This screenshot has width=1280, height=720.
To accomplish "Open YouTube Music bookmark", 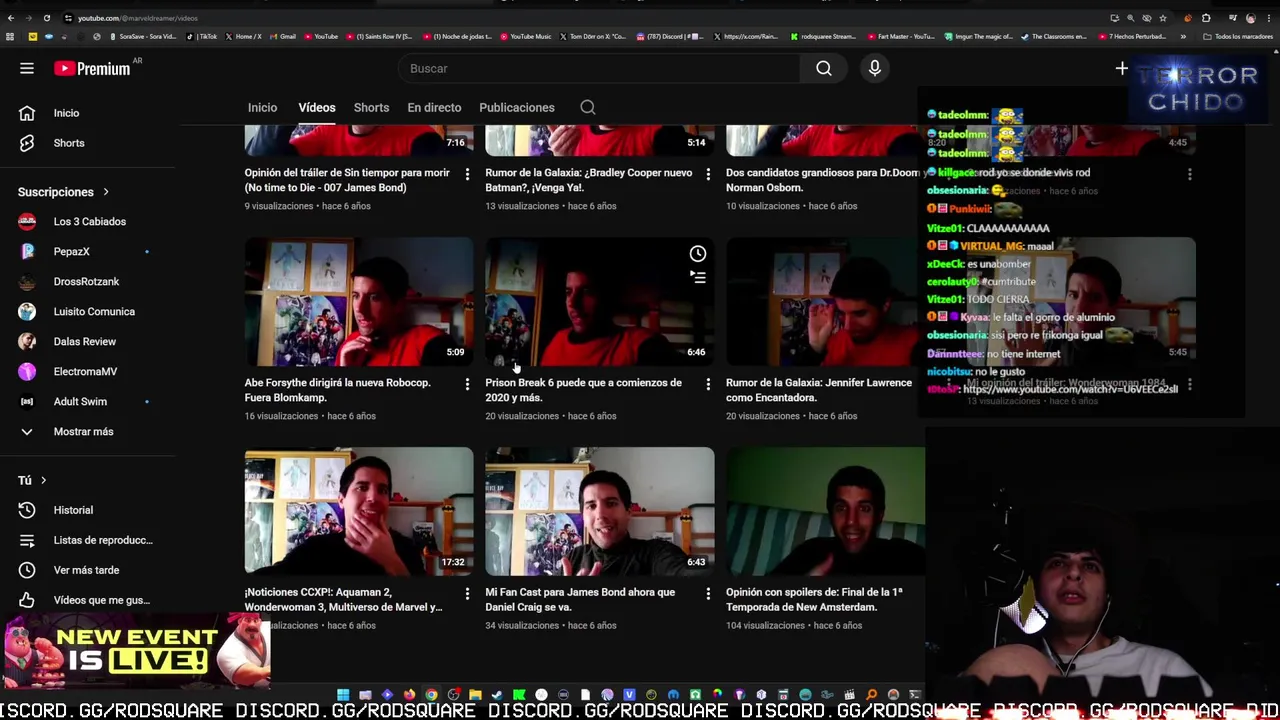I will pyautogui.click(x=526, y=37).
